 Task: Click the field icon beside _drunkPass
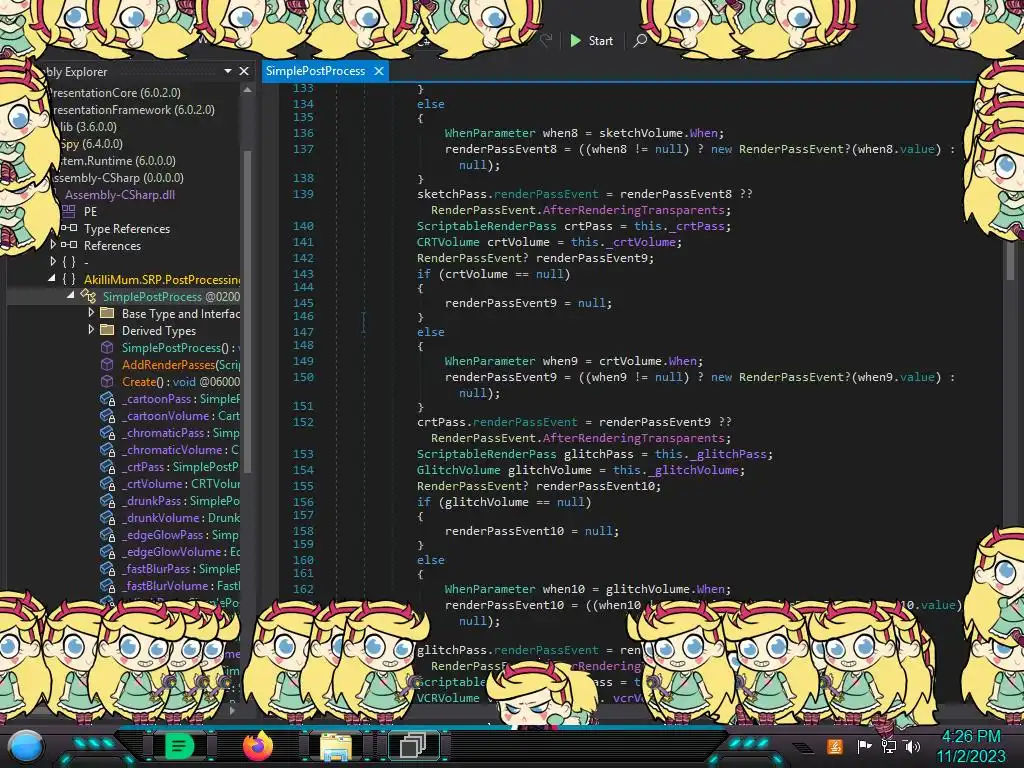pyautogui.click(x=108, y=500)
